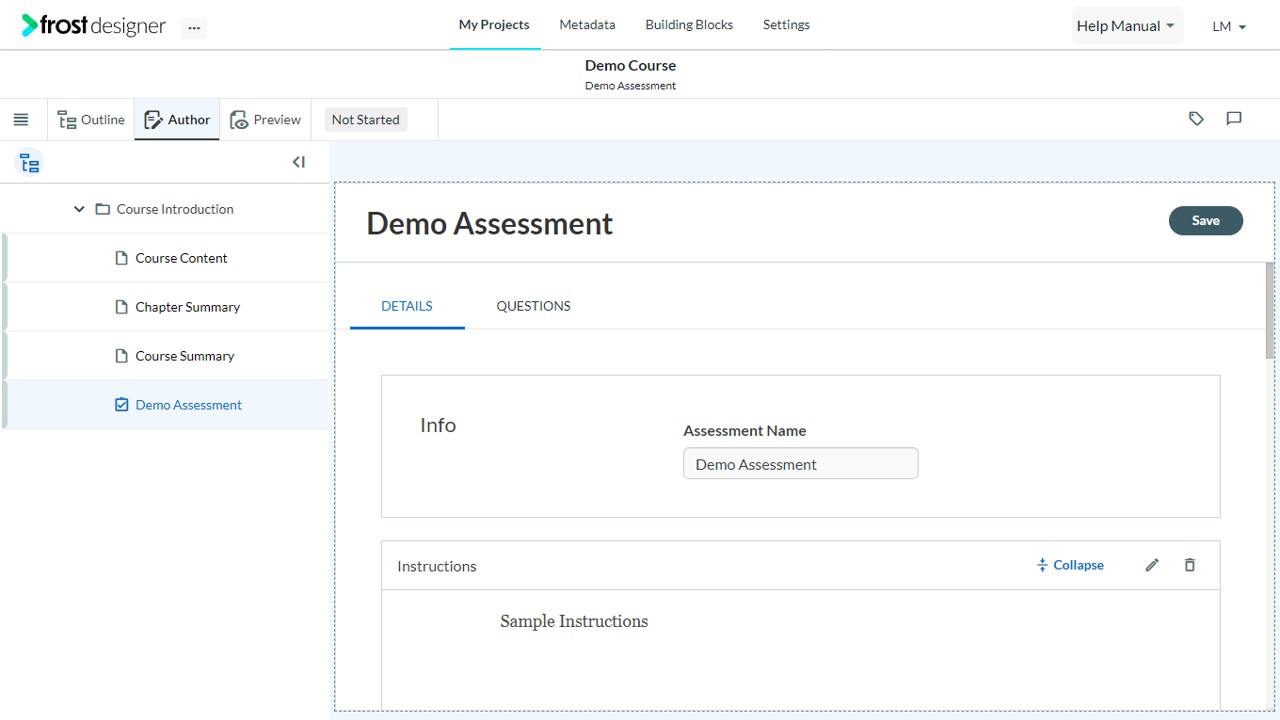Viewport: 1280px width, 720px height.
Task: Open the Metadata menu
Action: click(587, 25)
